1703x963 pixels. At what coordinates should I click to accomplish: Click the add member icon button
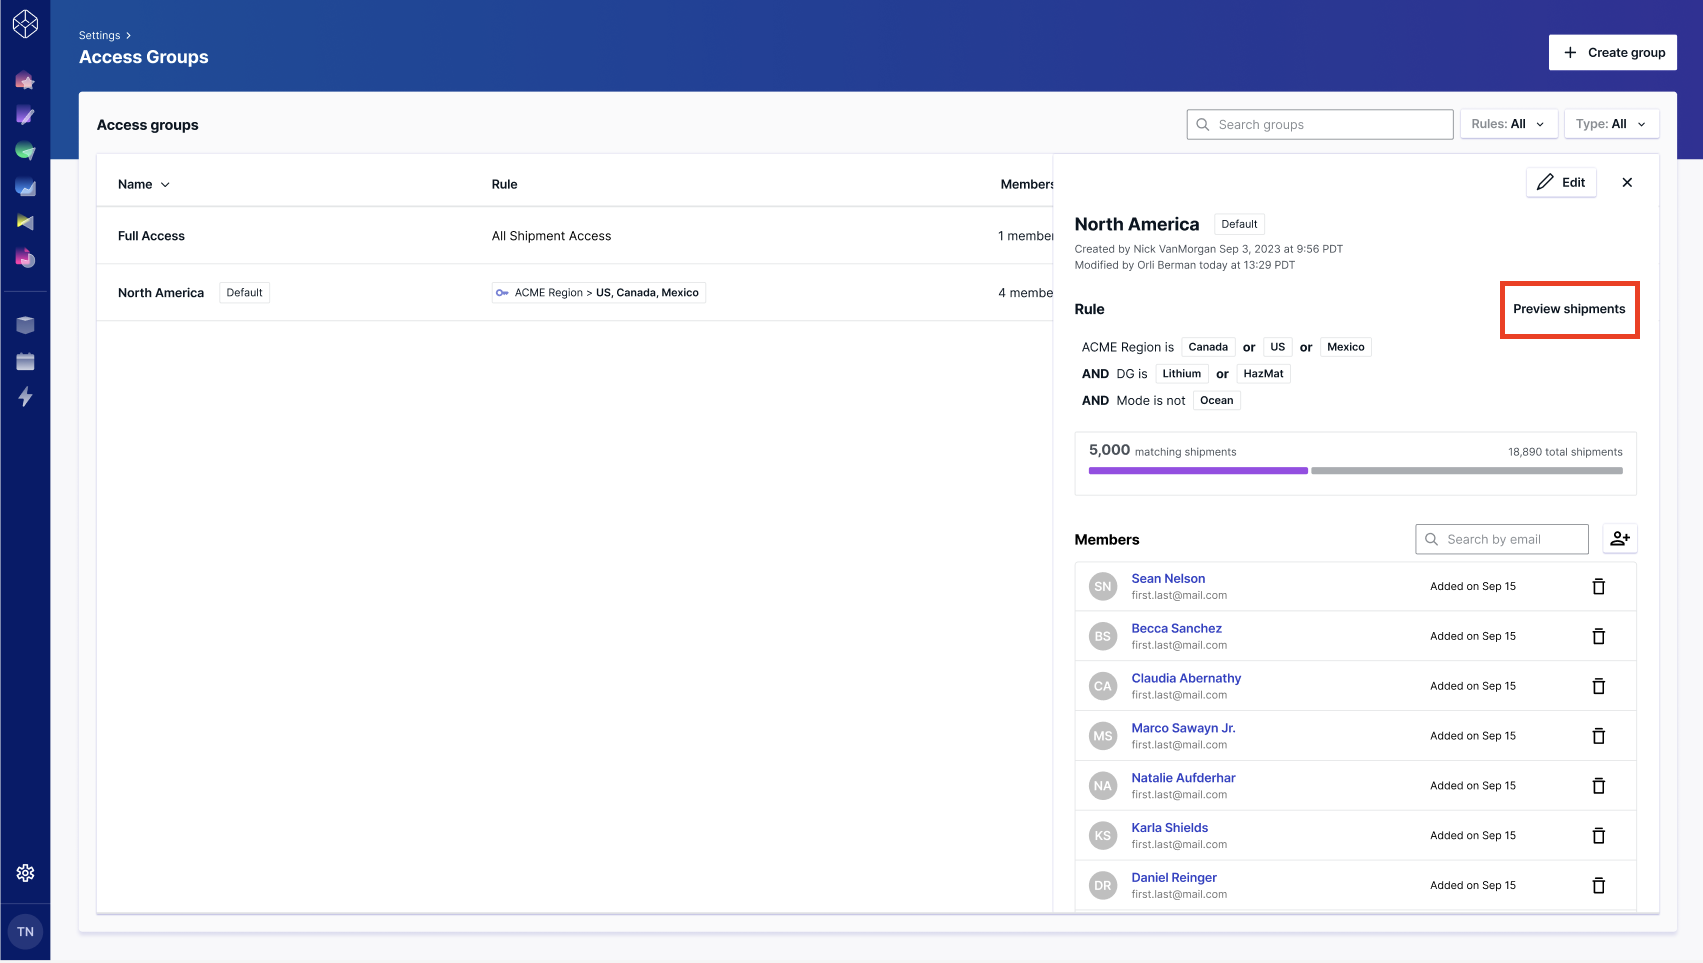1620,539
